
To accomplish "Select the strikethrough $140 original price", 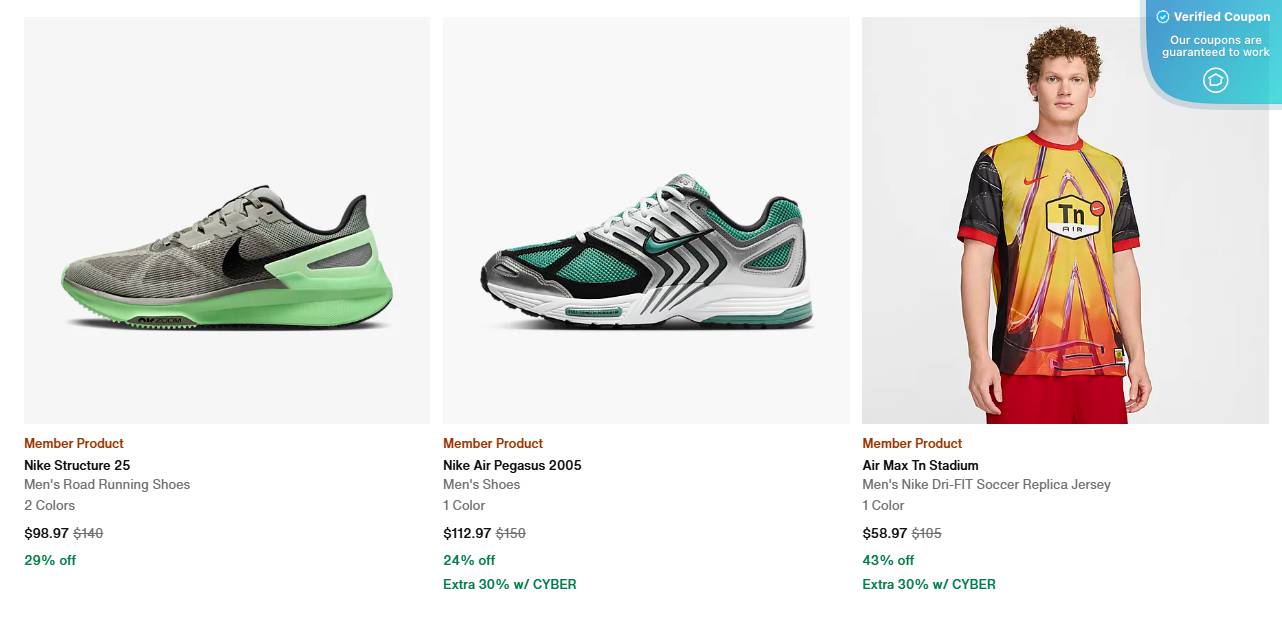I will [87, 533].
